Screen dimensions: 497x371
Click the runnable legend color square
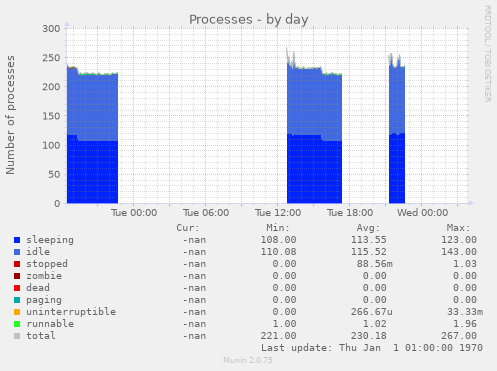(x=17, y=324)
